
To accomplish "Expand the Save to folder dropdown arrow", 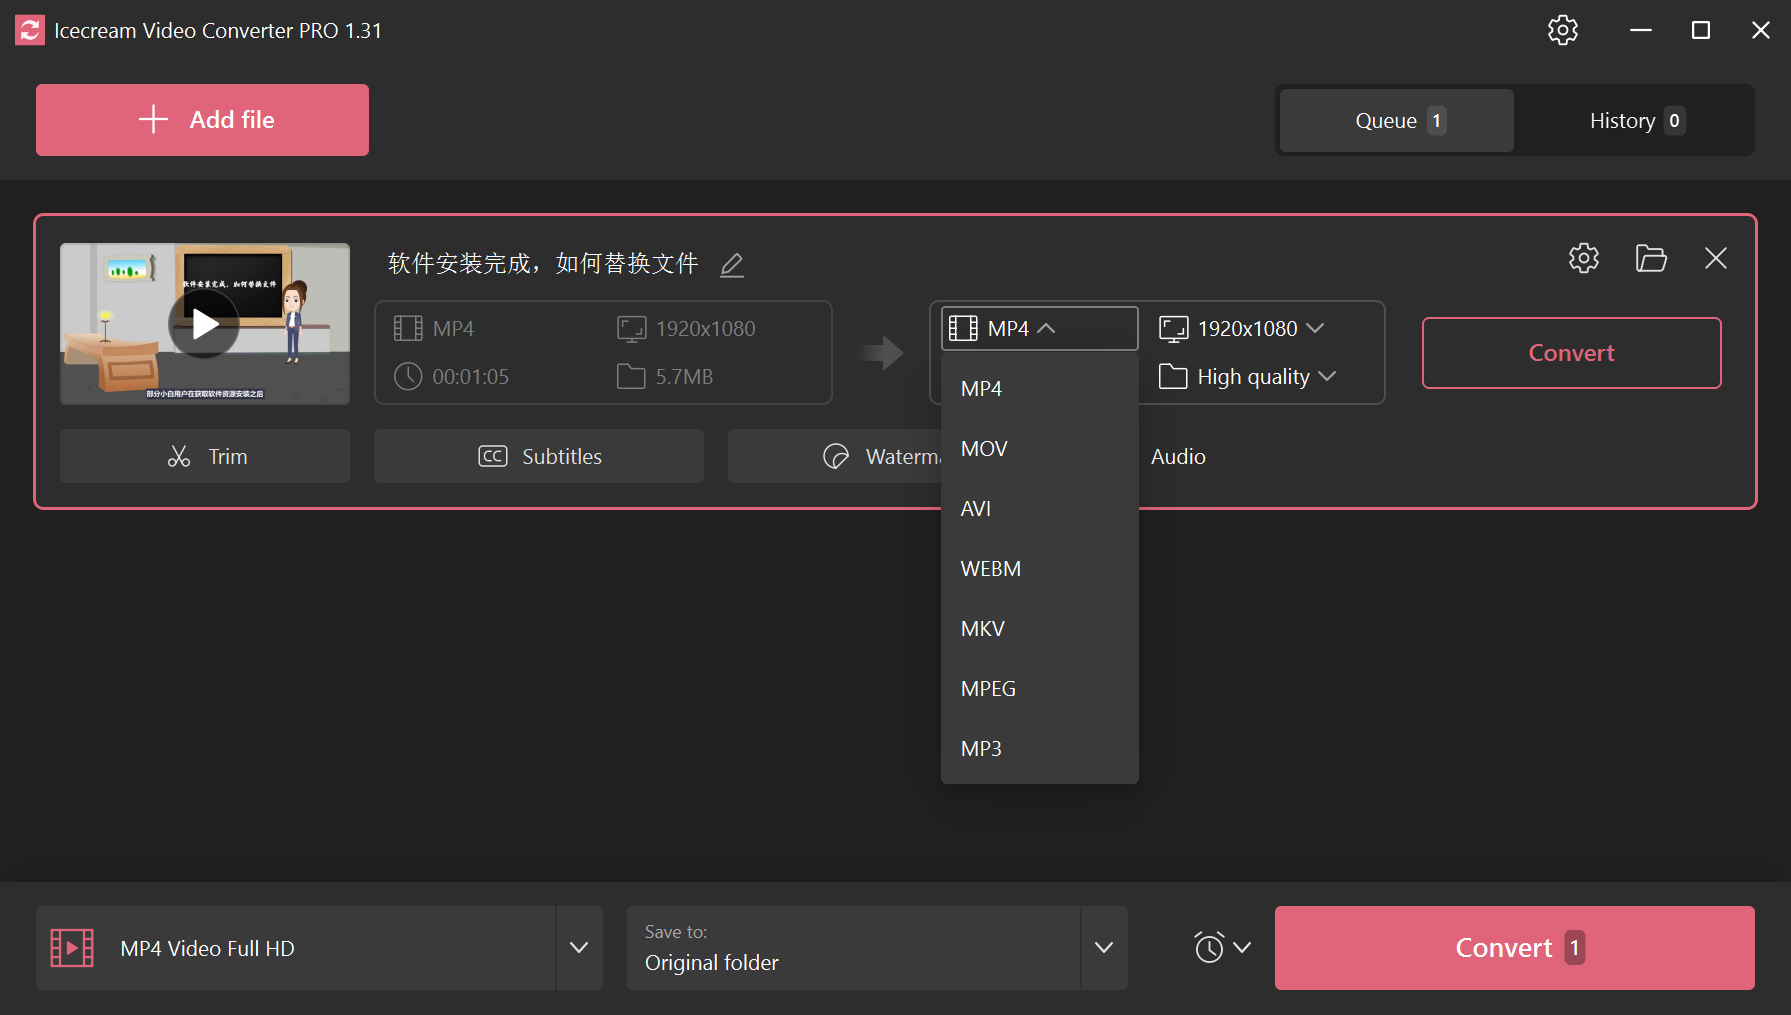I will [x=1104, y=948].
